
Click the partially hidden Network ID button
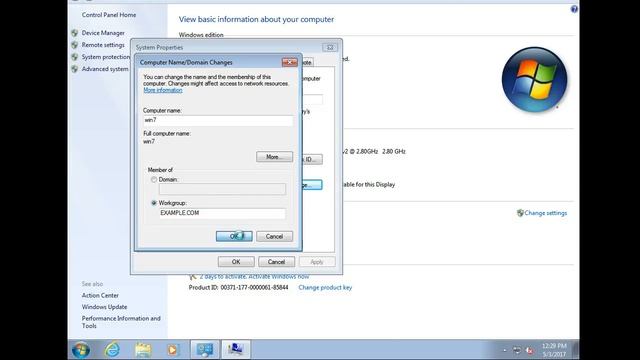312,159
